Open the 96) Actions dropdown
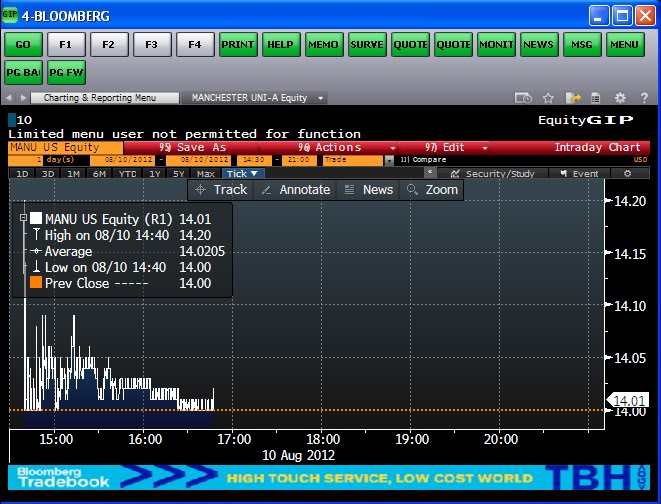This screenshot has height=504, width=661. 329,147
